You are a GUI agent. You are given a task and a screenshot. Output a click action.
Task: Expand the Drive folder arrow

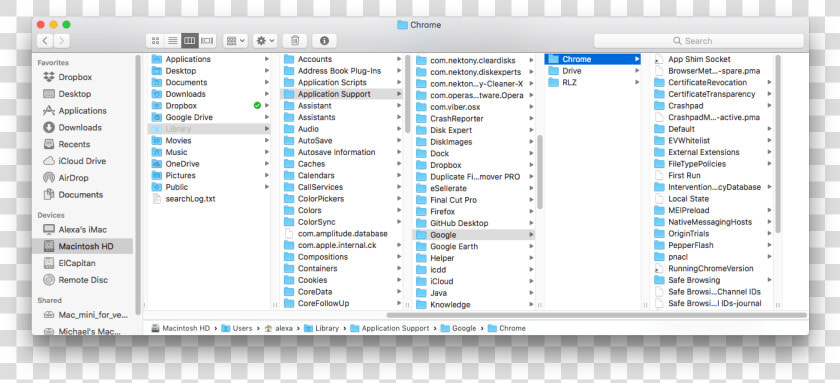click(637, 71)
